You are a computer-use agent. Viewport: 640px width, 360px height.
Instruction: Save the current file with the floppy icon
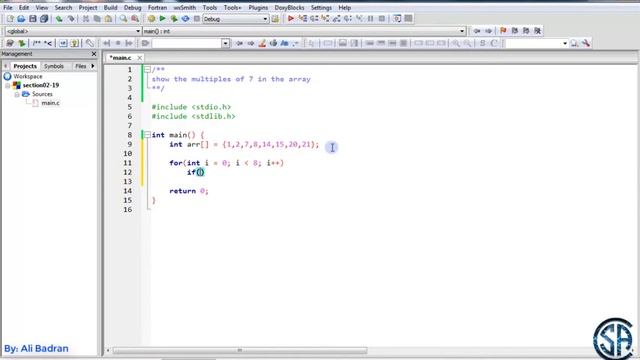(33, 19)
